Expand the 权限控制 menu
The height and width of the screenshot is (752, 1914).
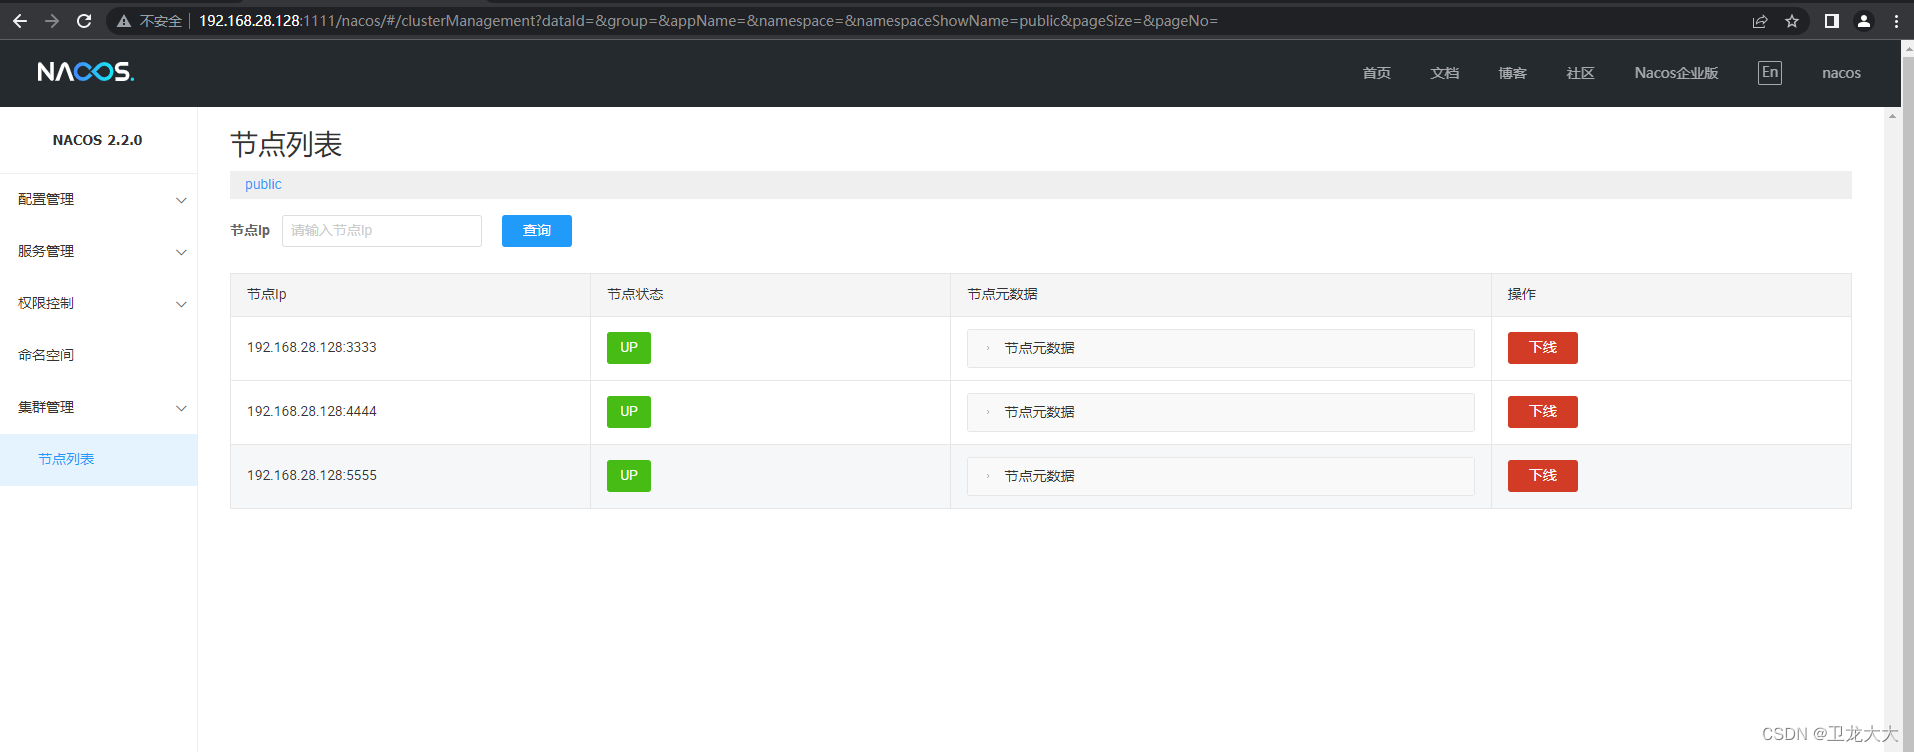coord(98,304)
